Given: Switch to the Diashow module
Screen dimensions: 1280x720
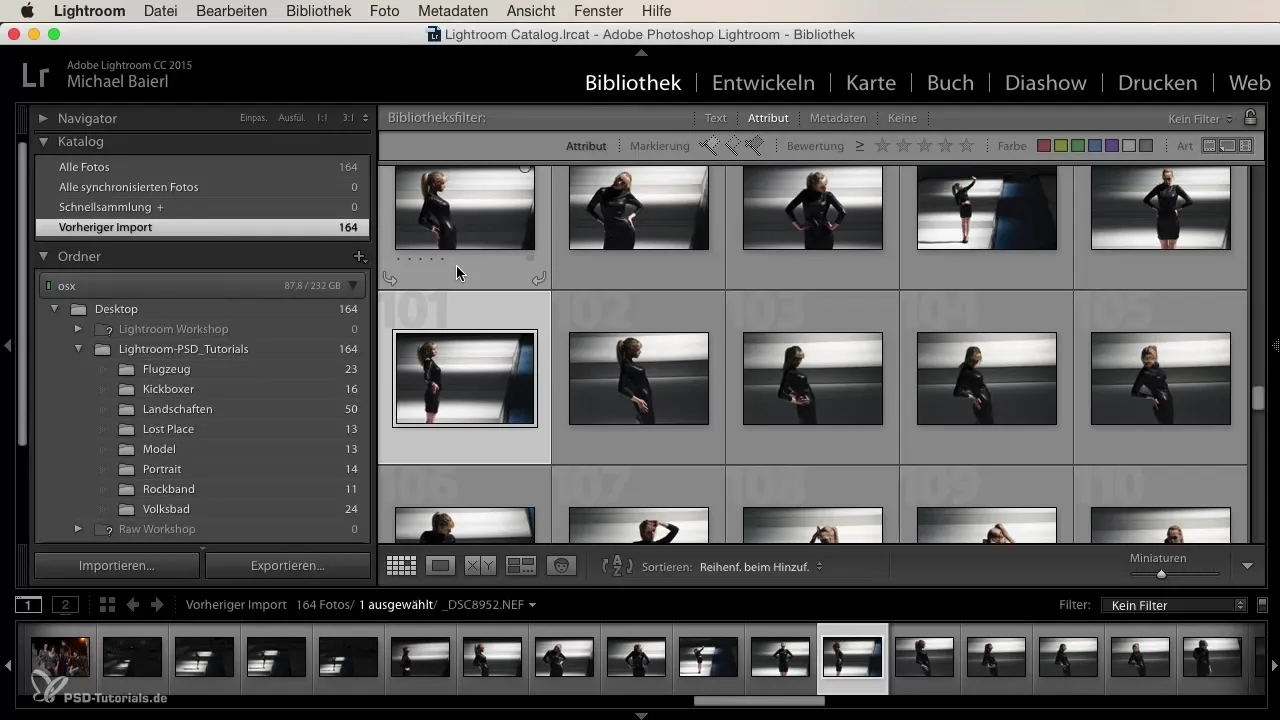Looking at the screenshot, I should [x=1045, y=83].
